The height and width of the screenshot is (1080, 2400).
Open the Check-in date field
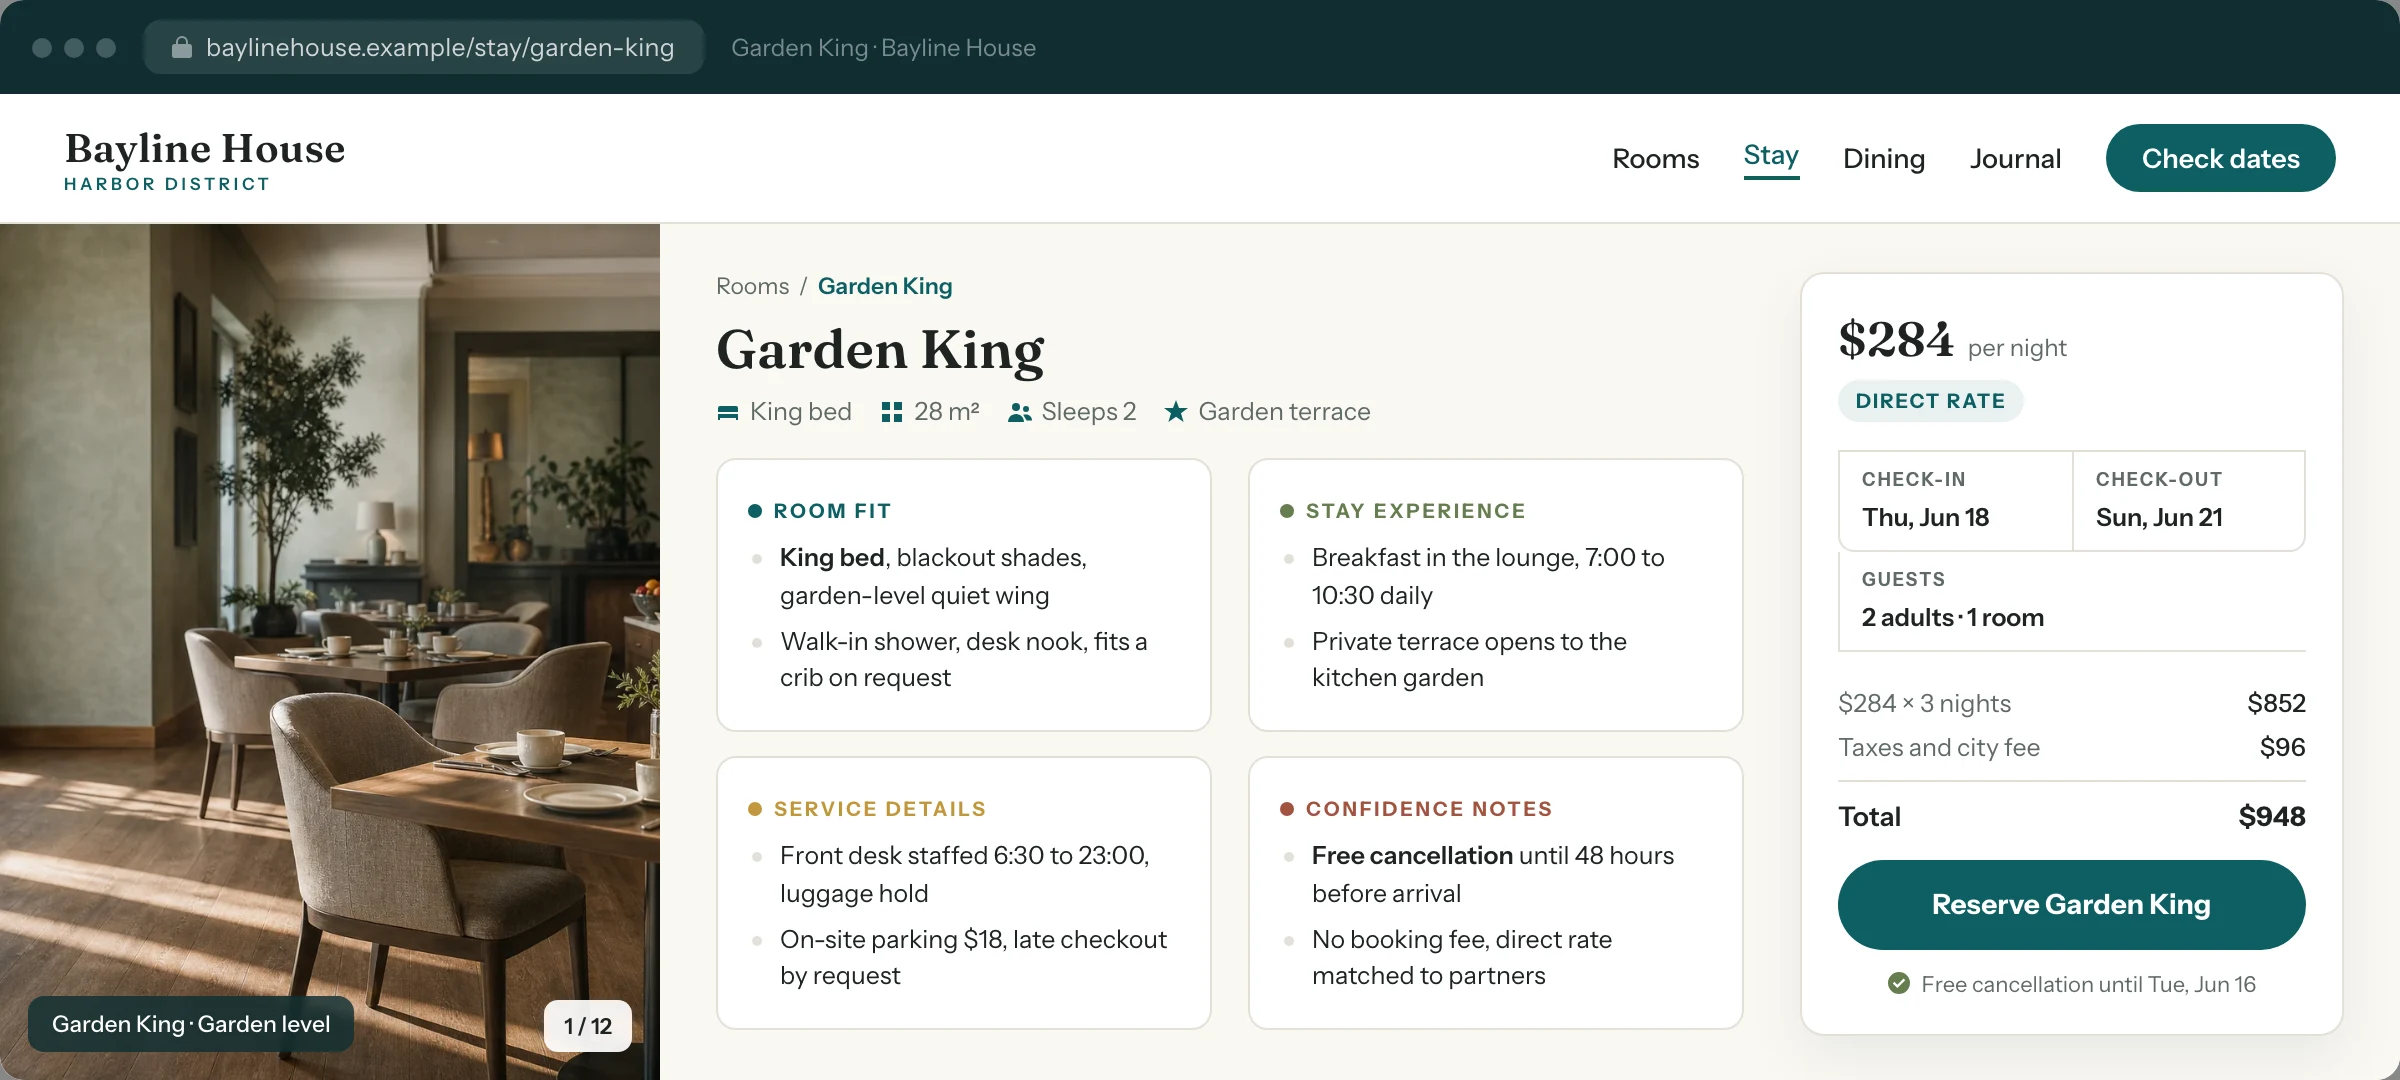[x=1955, y=500]
